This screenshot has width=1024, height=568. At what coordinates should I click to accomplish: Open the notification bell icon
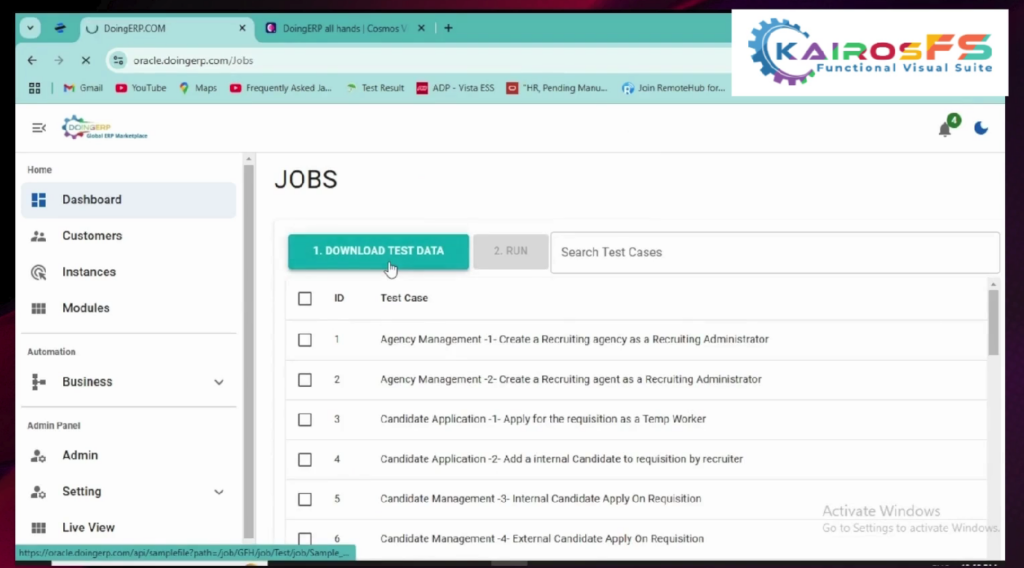click(944, 129)
